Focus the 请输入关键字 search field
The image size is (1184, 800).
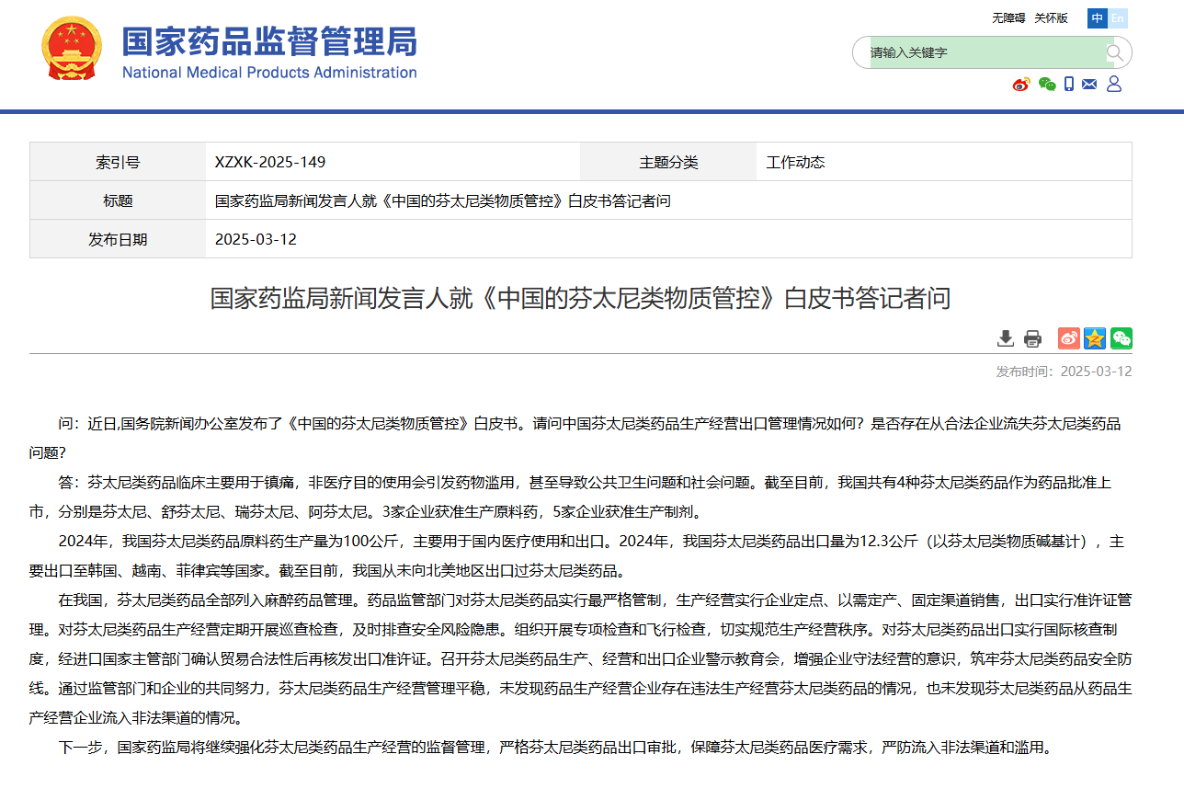coord(980,53)
